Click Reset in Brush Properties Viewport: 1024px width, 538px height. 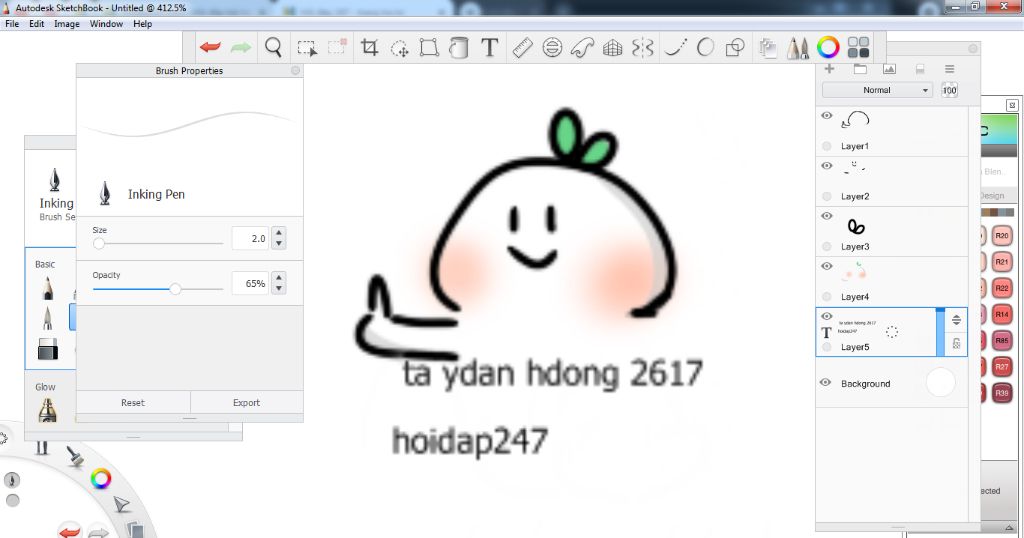133,402
